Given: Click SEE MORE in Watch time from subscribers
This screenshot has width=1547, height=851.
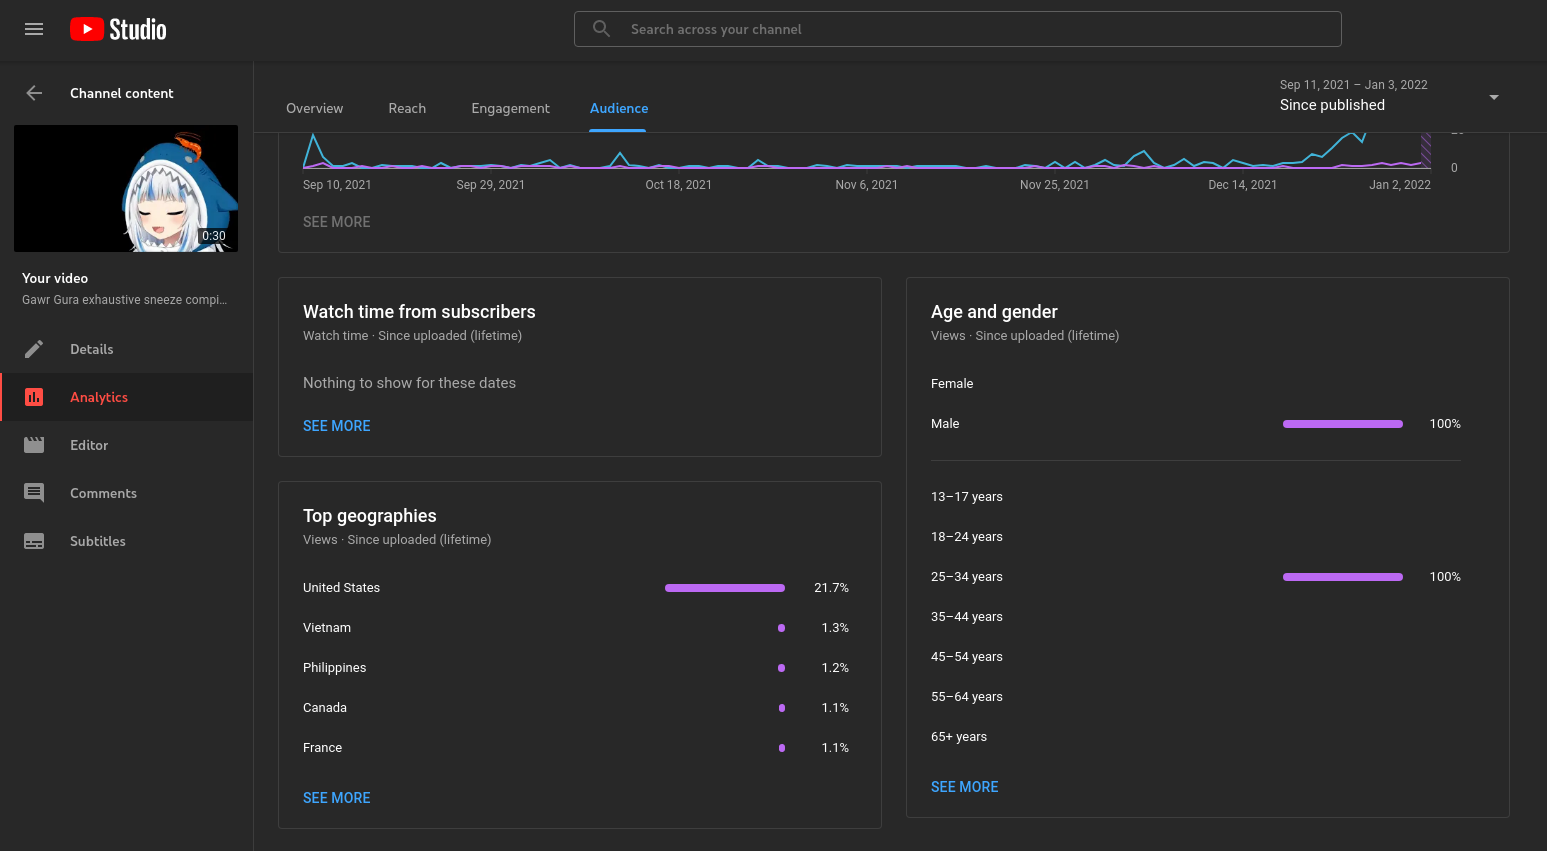Looking at the screenshot, I should (x=336, y=426).
